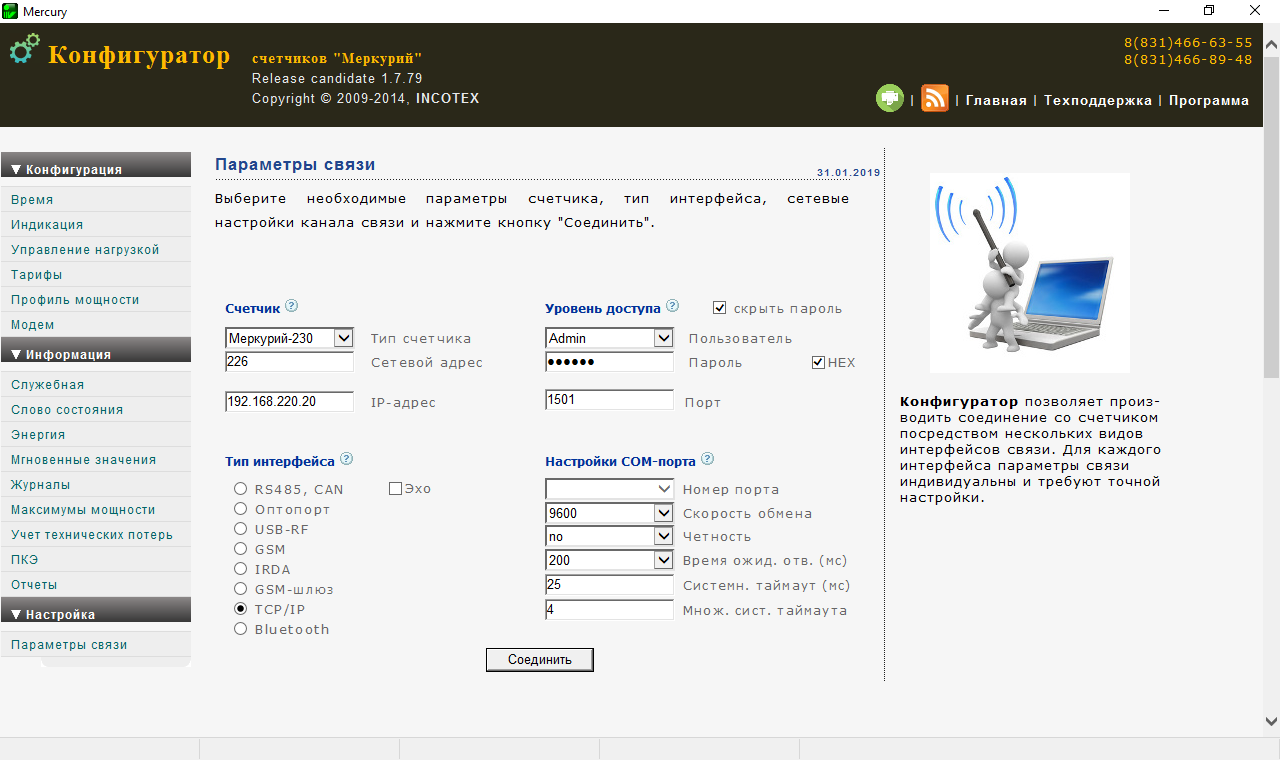
Task: Enable the Эхо checkbox
Action: [395, 489]
